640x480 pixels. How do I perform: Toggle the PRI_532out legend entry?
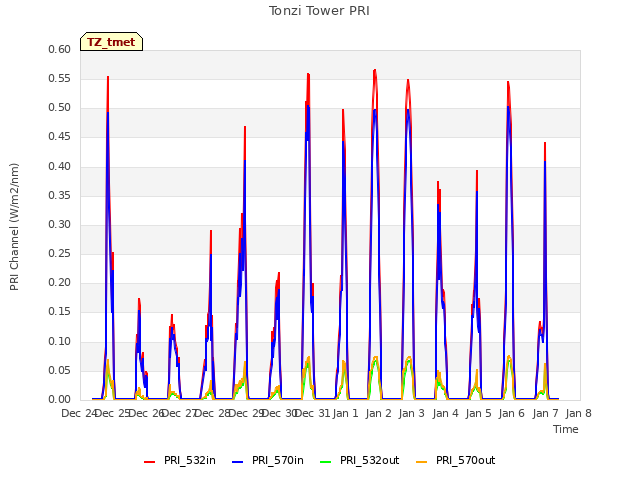(x=360, y=460)
